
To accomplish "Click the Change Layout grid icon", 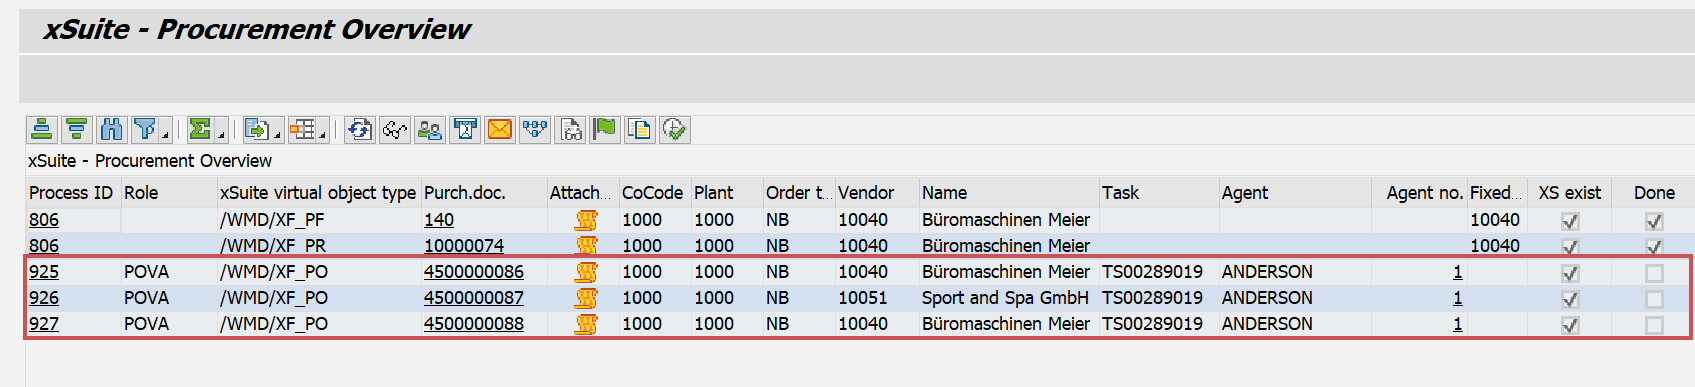I will click(x=302, y=129).
